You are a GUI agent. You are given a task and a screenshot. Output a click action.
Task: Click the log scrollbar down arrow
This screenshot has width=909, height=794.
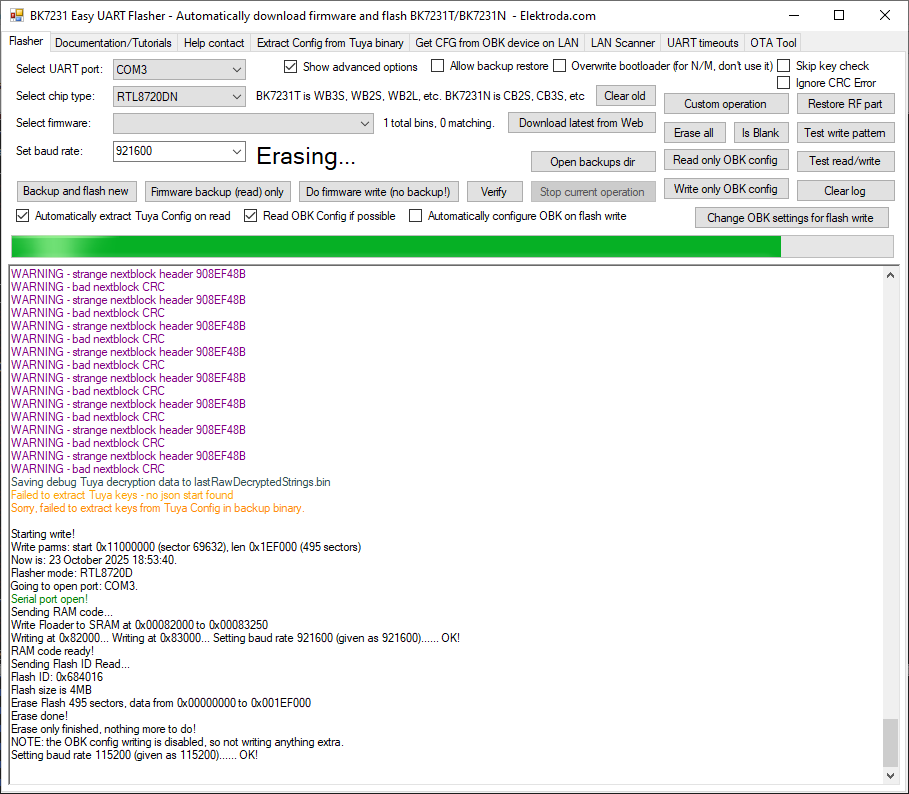(890, 775)
